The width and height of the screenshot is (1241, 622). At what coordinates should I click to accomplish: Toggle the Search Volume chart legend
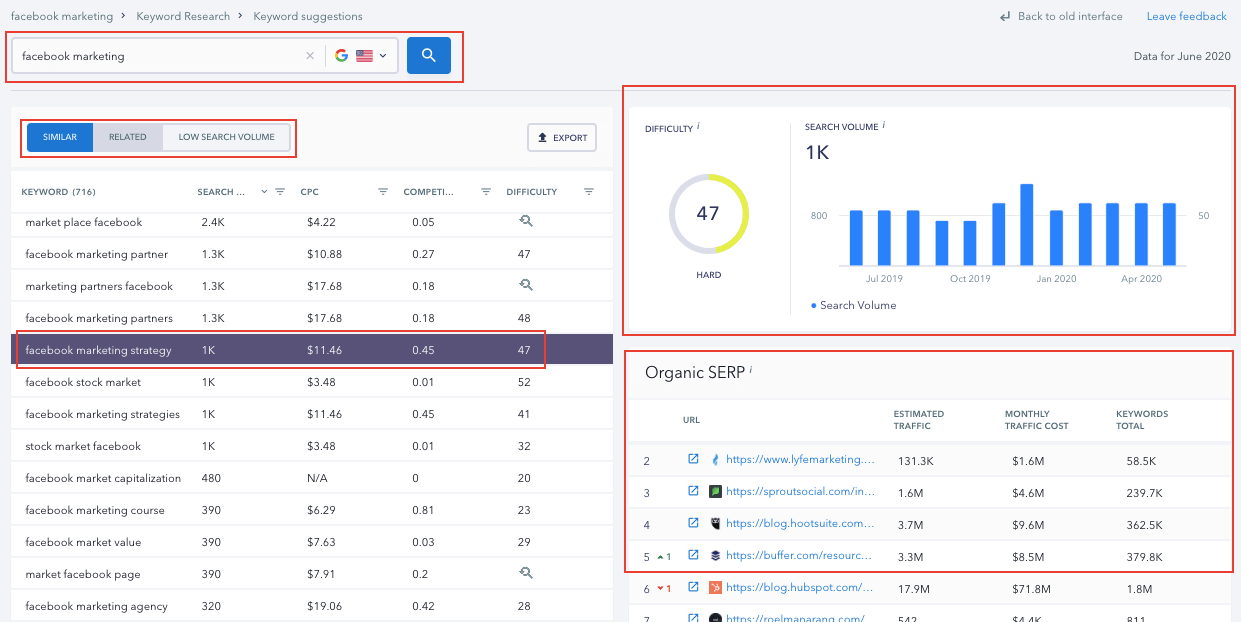[x=853, y=305]
